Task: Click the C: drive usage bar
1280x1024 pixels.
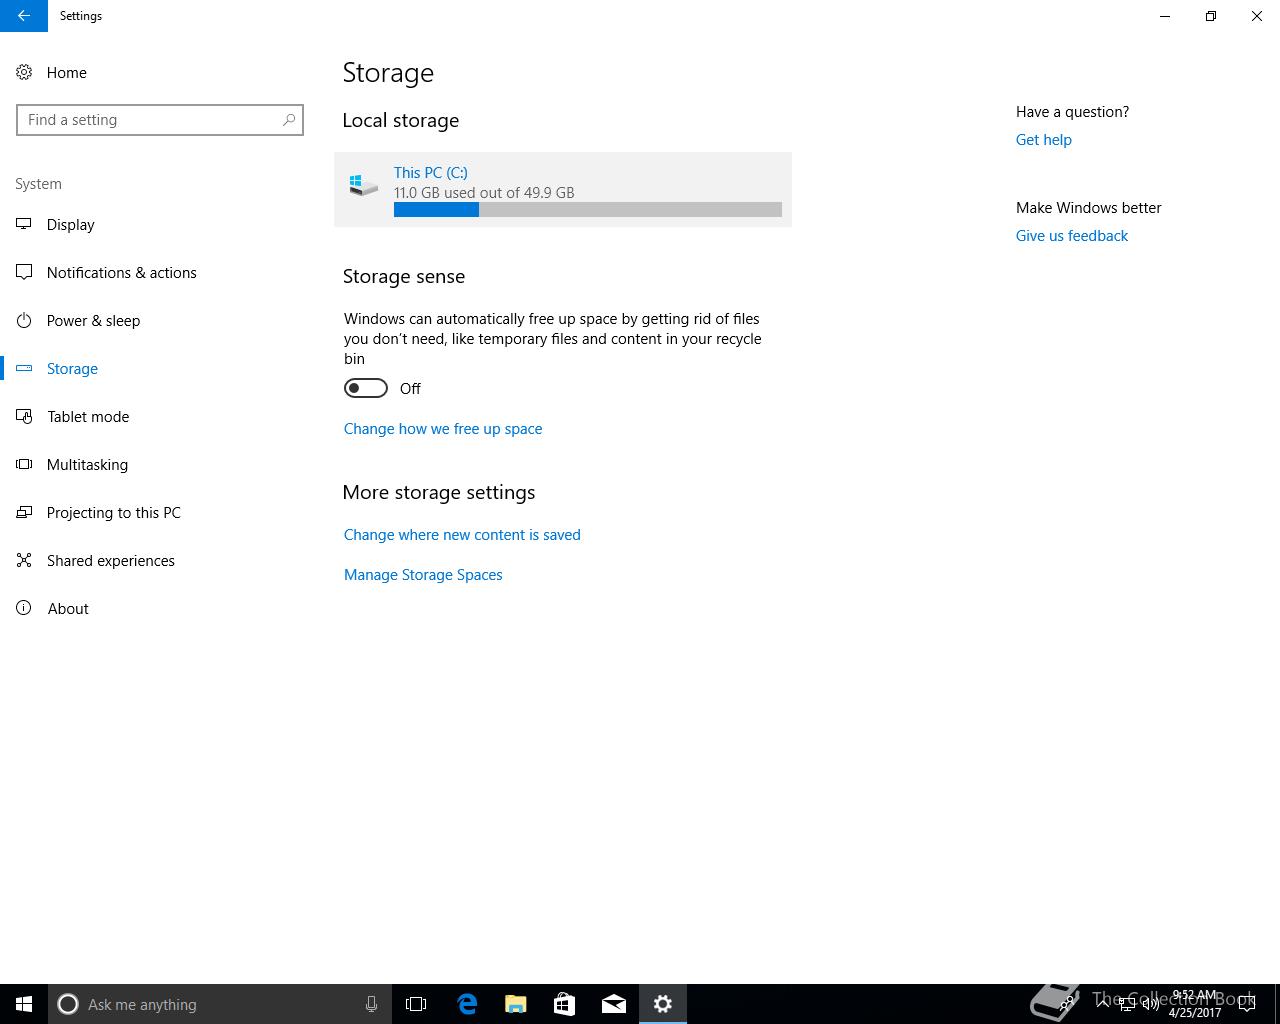Action: point(588,209)
